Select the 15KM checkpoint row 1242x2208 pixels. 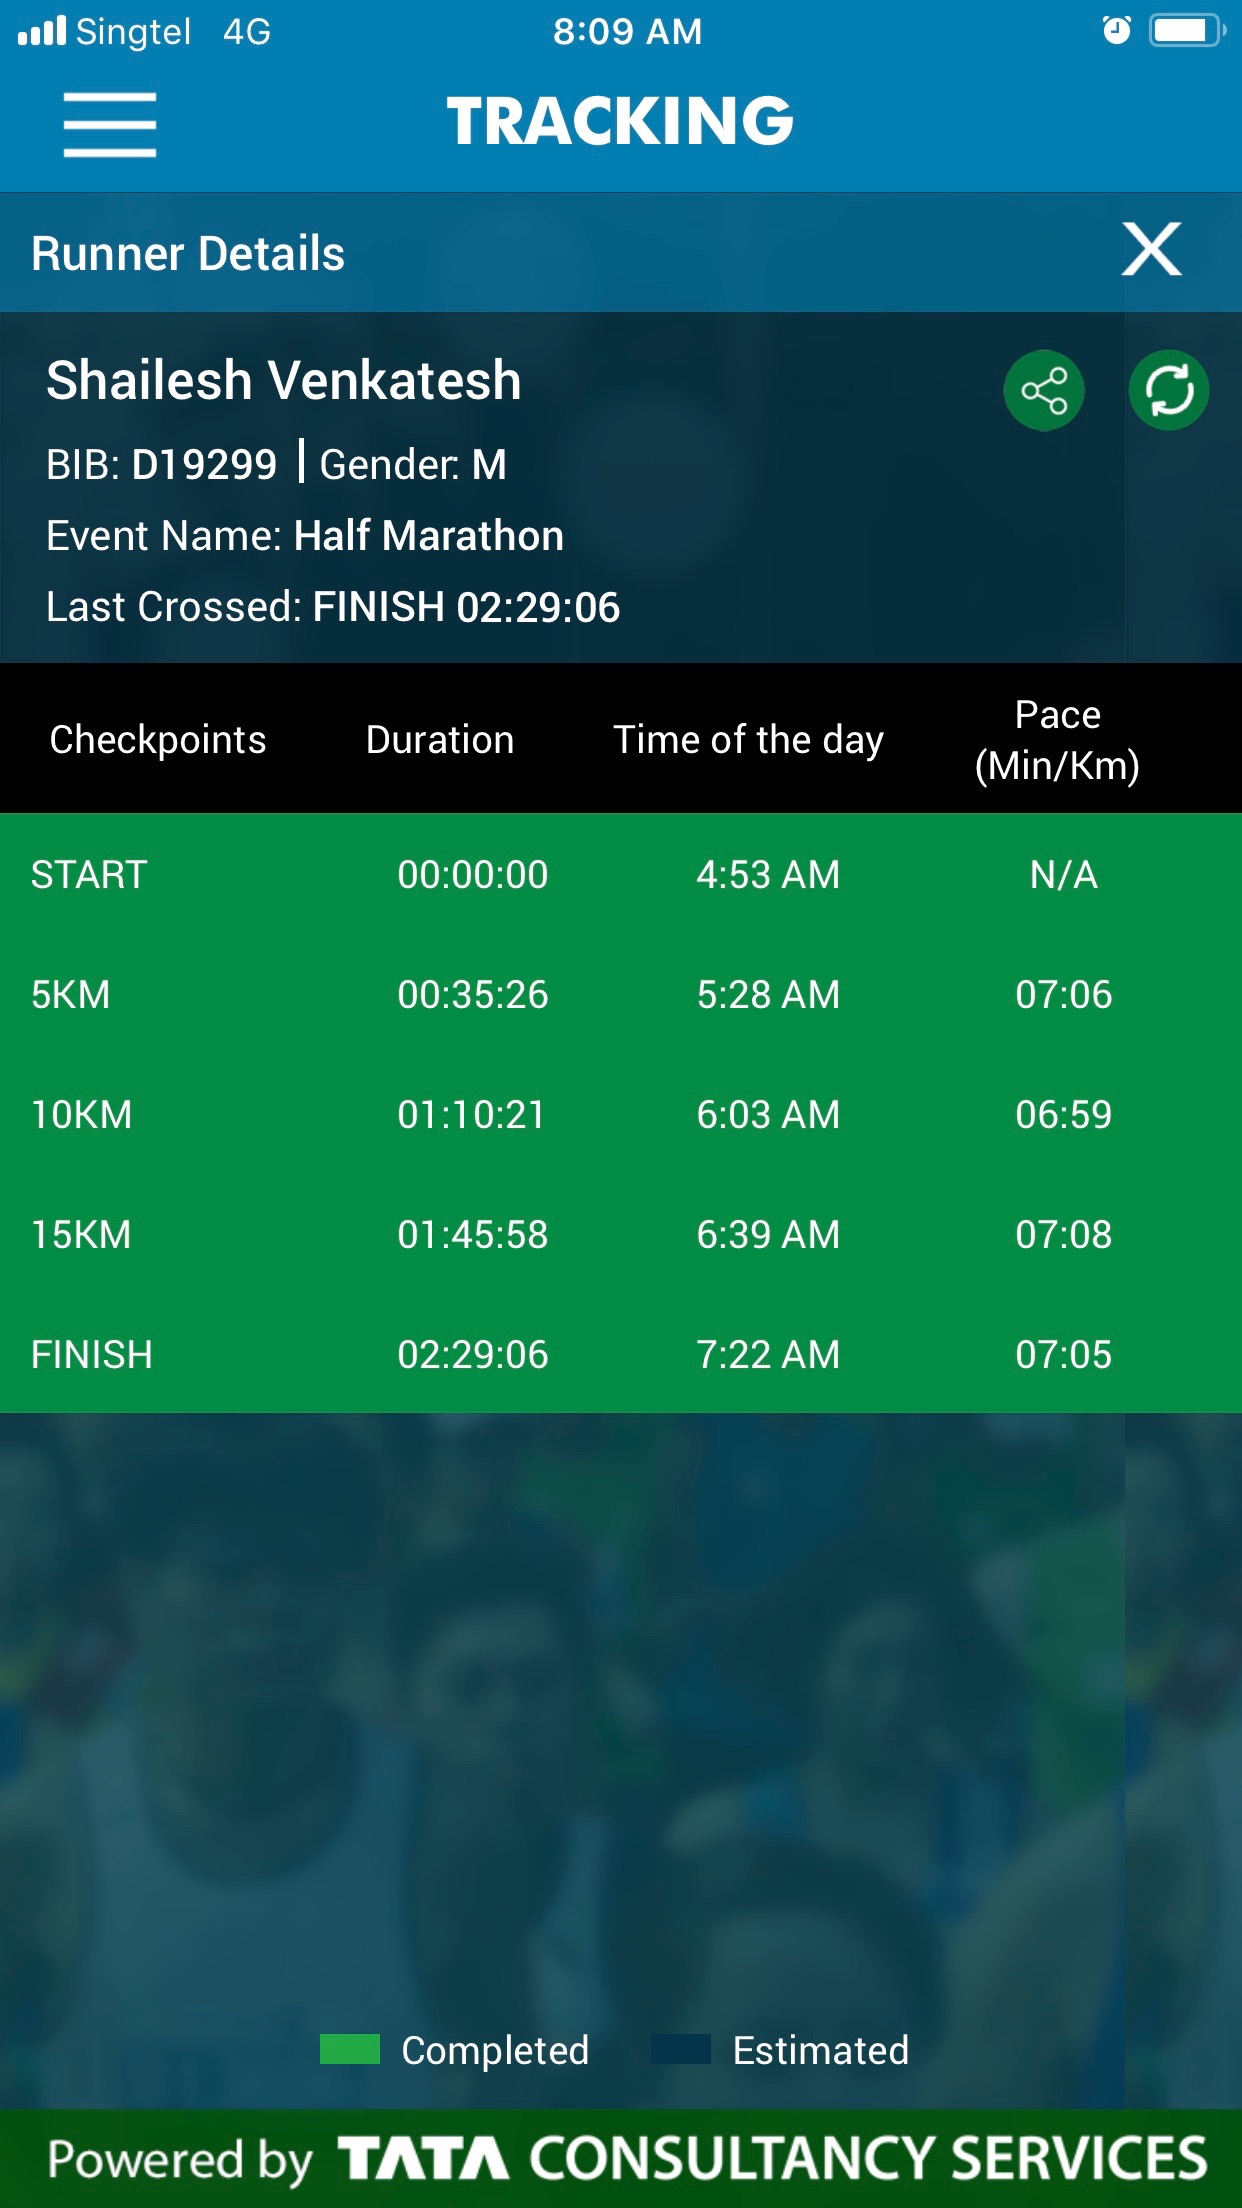[x=621, y=1234]
